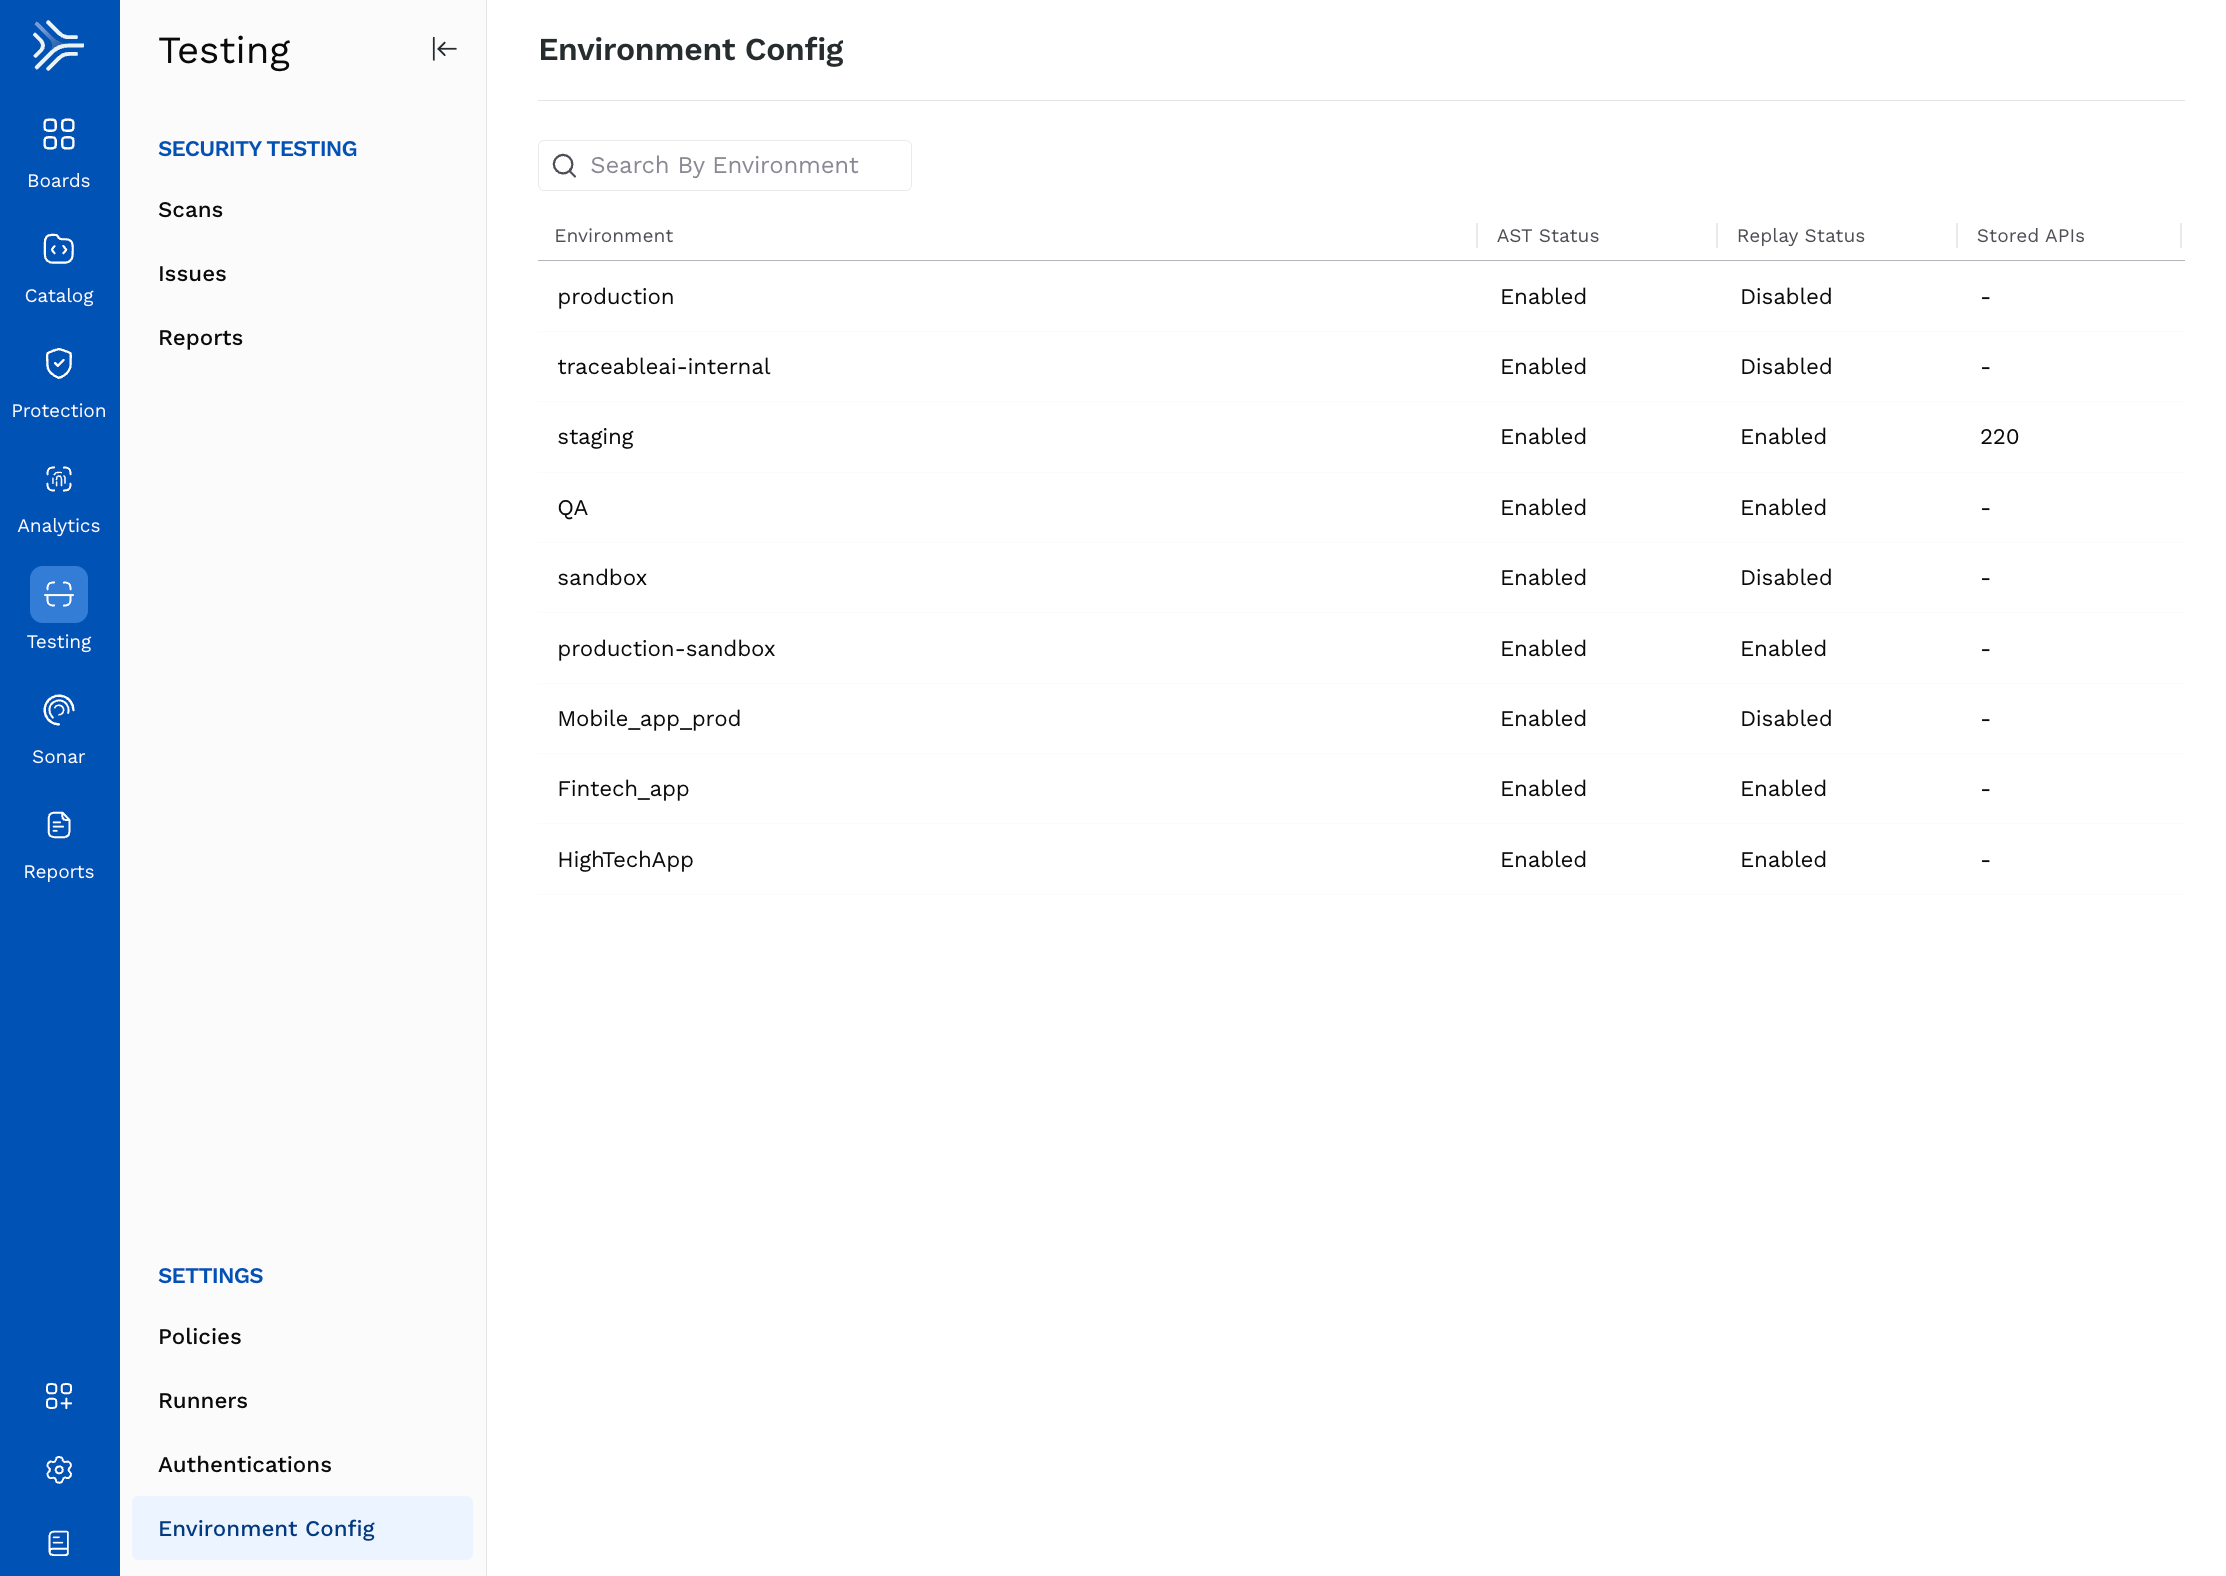Open Reports under Security Testing
The image size is (2226, 1576).
tap(200, 338)
